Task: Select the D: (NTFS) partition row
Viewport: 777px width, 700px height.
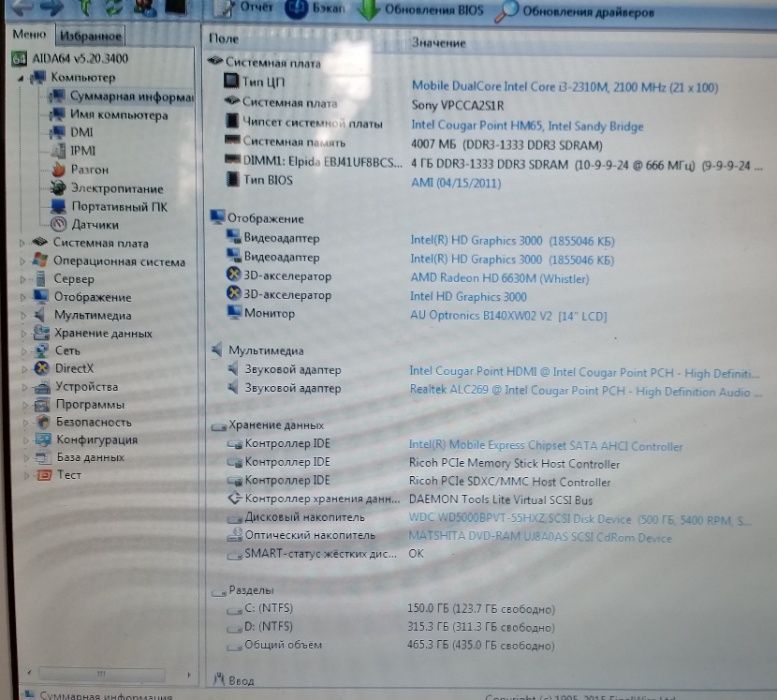Action: point(390,627)
